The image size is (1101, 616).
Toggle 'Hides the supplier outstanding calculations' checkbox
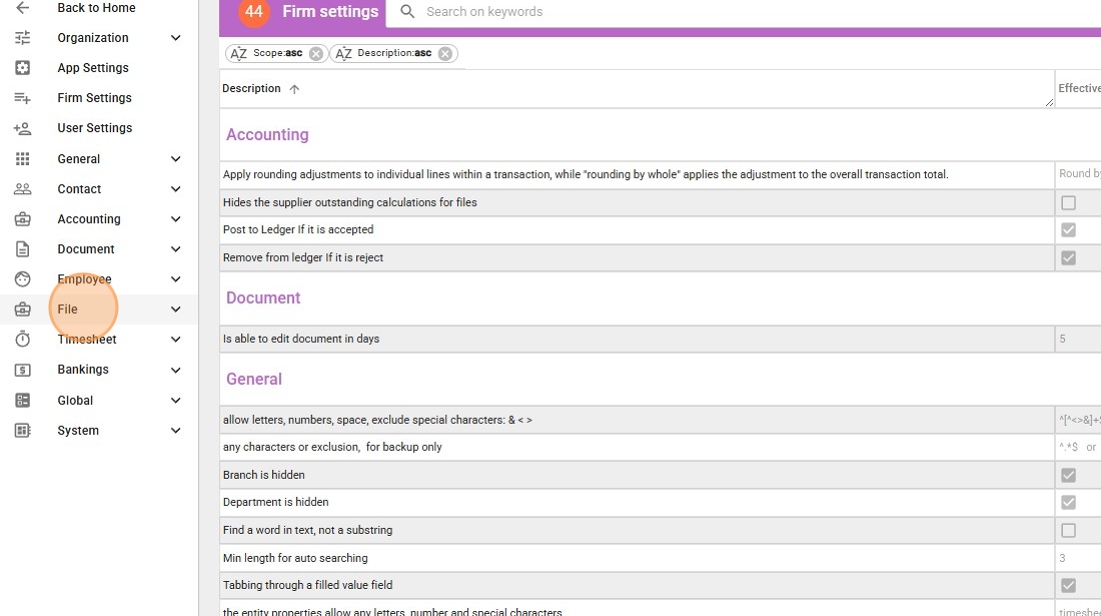tap(1068, 203)
